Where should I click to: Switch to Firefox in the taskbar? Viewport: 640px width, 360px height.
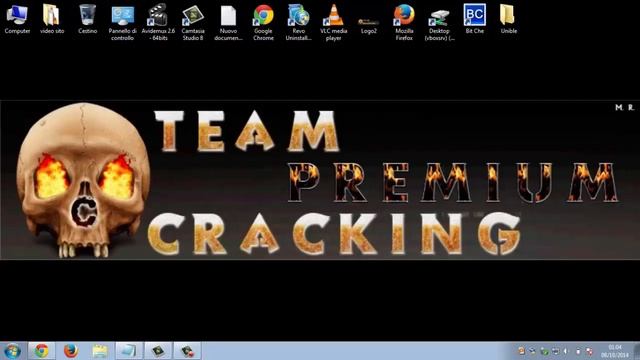[x=71, y=351]
